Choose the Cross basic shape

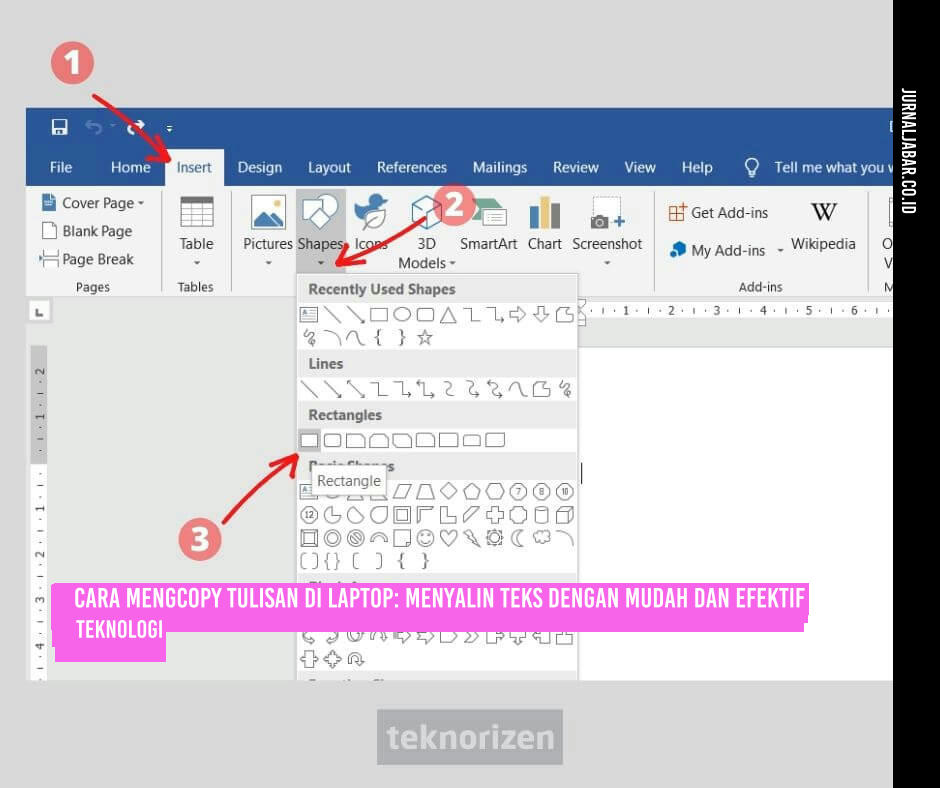[495, 515]
